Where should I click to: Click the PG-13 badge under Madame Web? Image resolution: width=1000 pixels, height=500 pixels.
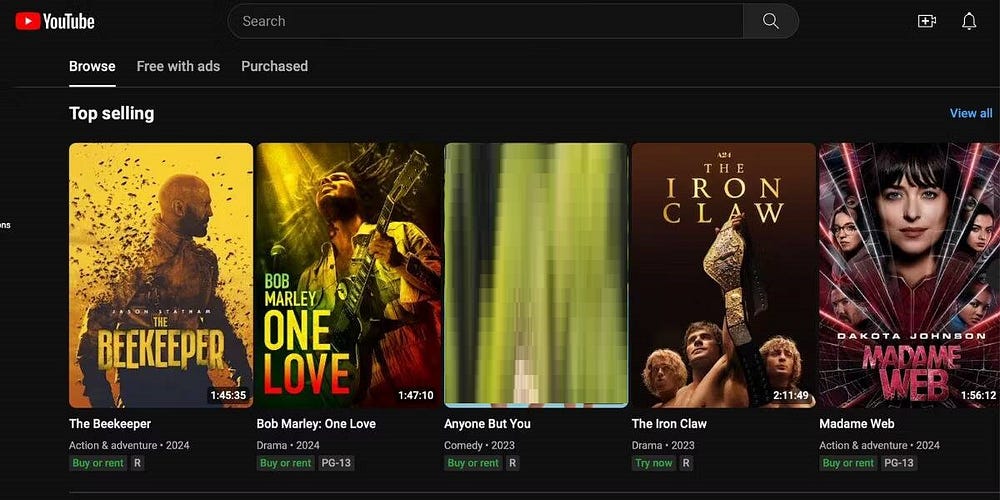pyautogui.click(x=899, y=463)
